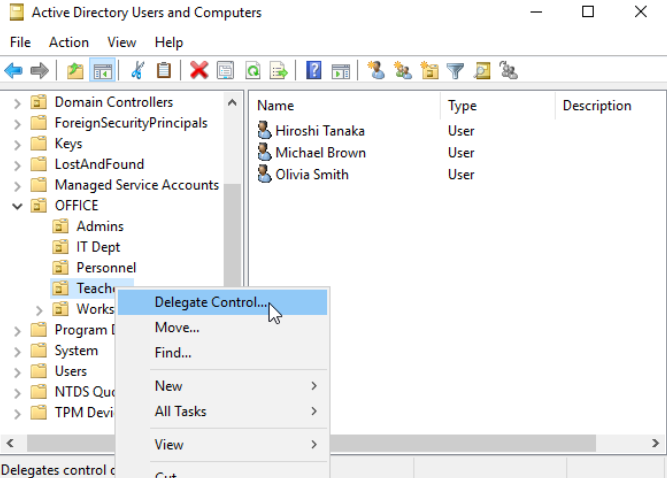Select the OFFICE OU label

click(x=77, y=206)
